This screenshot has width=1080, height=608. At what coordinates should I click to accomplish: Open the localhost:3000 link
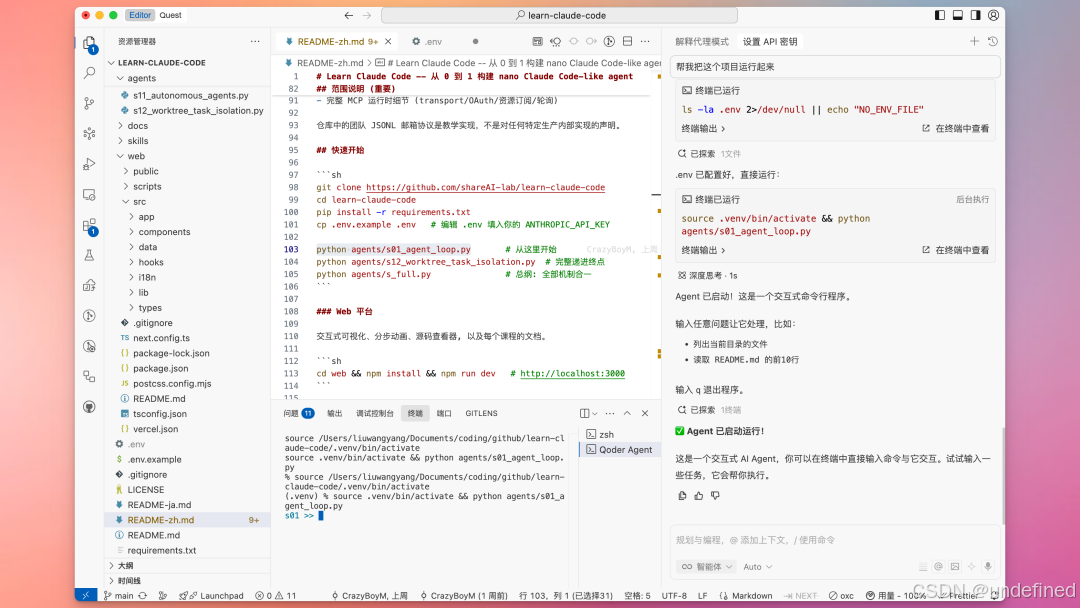572,373
